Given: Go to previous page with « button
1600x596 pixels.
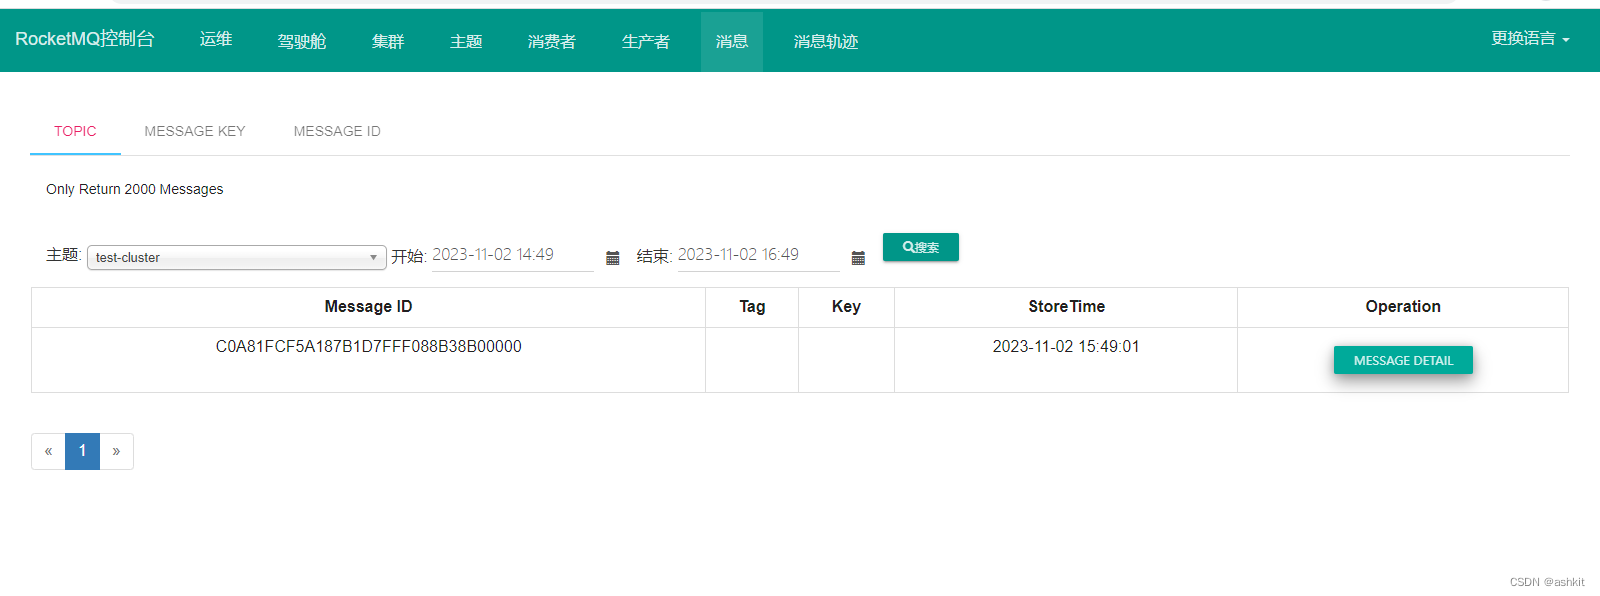Looking at the screenshot, I should coord(48,451).
